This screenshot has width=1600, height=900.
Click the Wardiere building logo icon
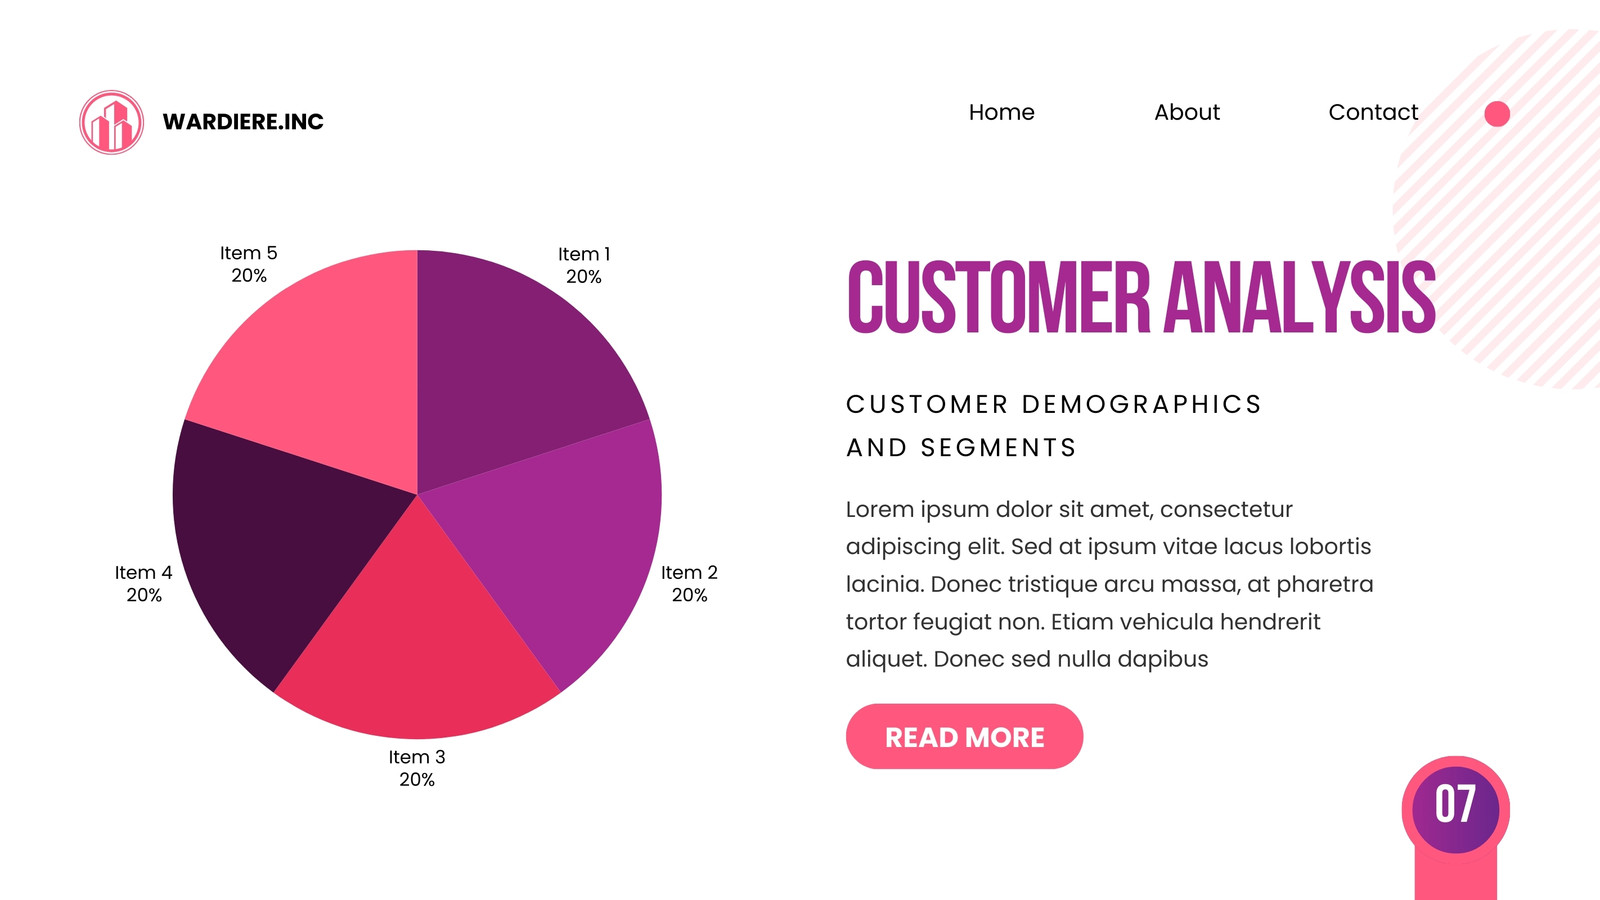pos(111,122)
